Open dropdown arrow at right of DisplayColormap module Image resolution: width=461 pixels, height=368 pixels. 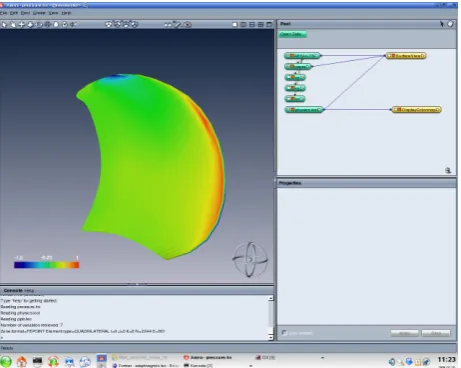[x=438, y=109]
